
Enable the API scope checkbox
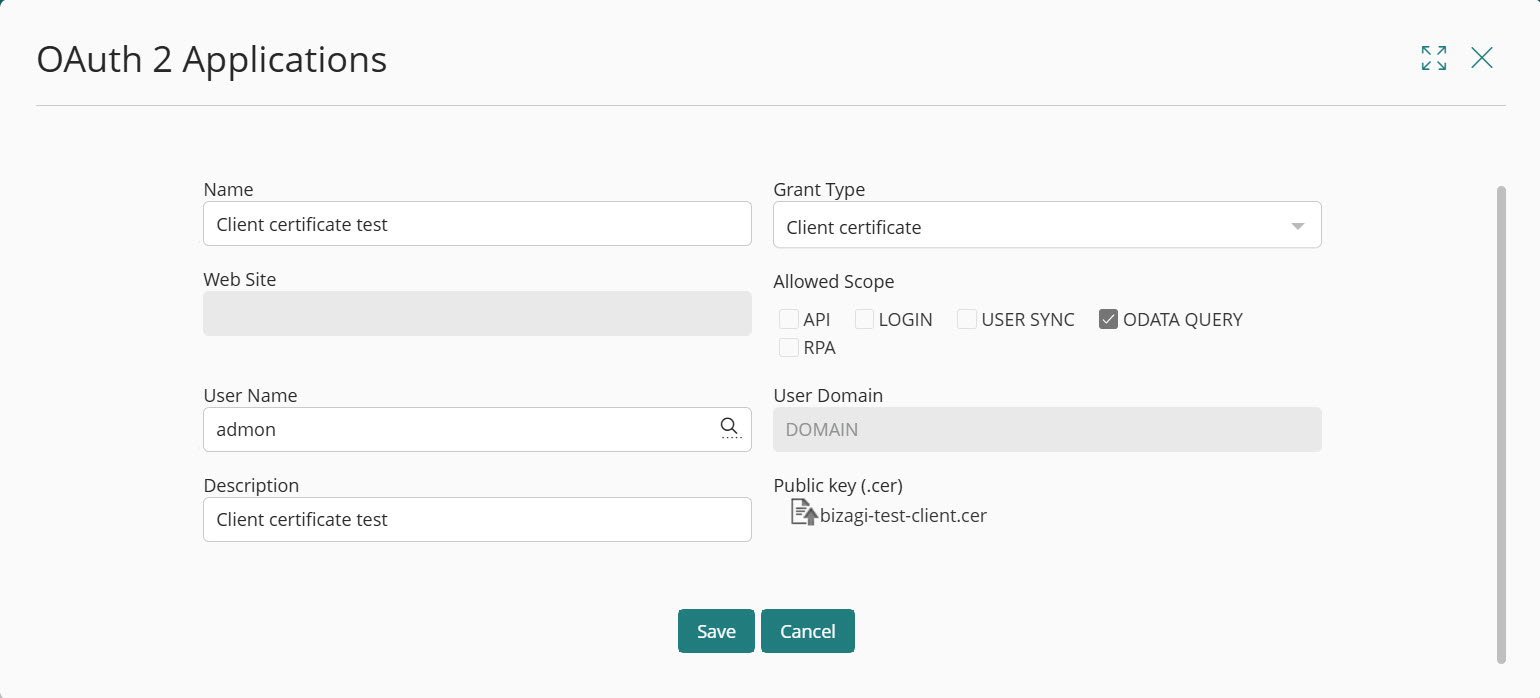789,318
